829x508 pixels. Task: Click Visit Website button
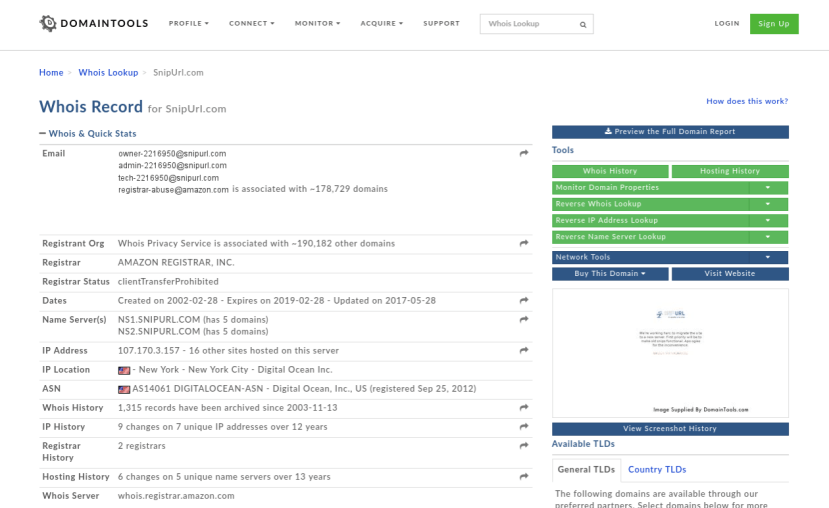[730, 274]
